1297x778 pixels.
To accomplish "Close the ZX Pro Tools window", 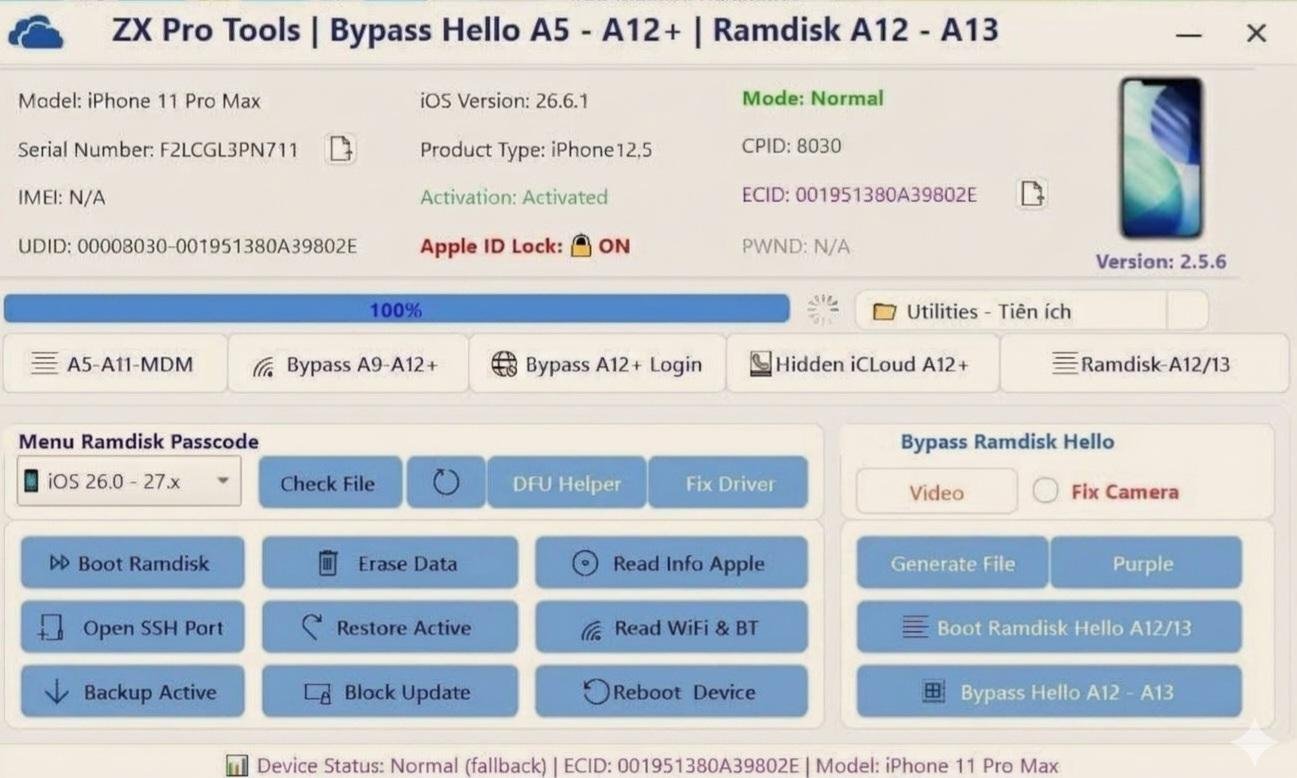I will [1257, 33].
